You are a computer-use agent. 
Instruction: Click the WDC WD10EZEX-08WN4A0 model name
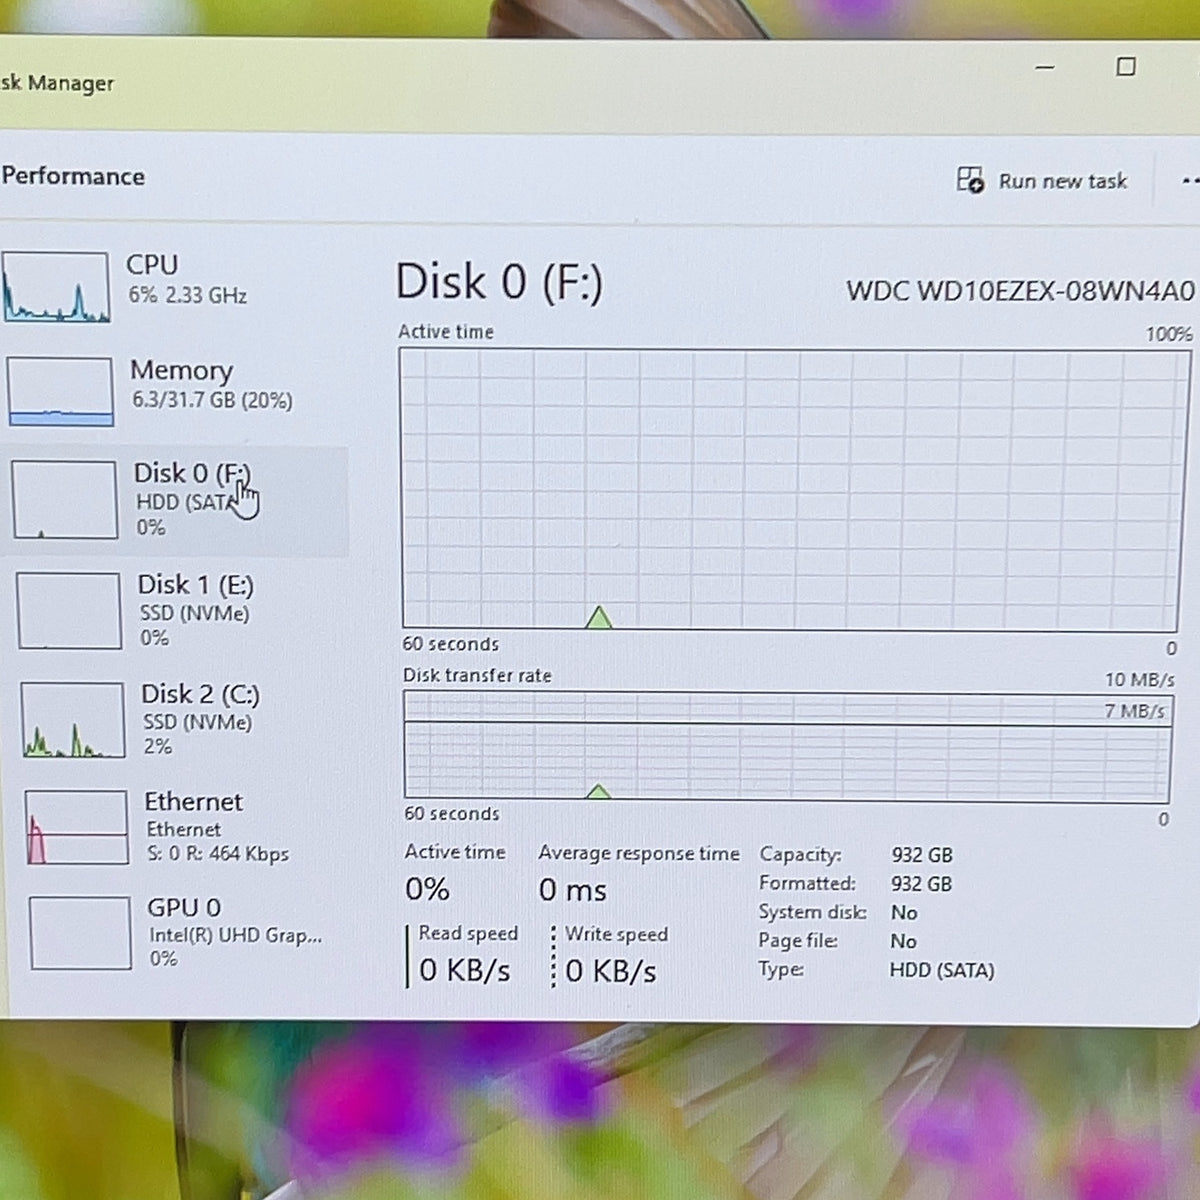point(1020,291)
